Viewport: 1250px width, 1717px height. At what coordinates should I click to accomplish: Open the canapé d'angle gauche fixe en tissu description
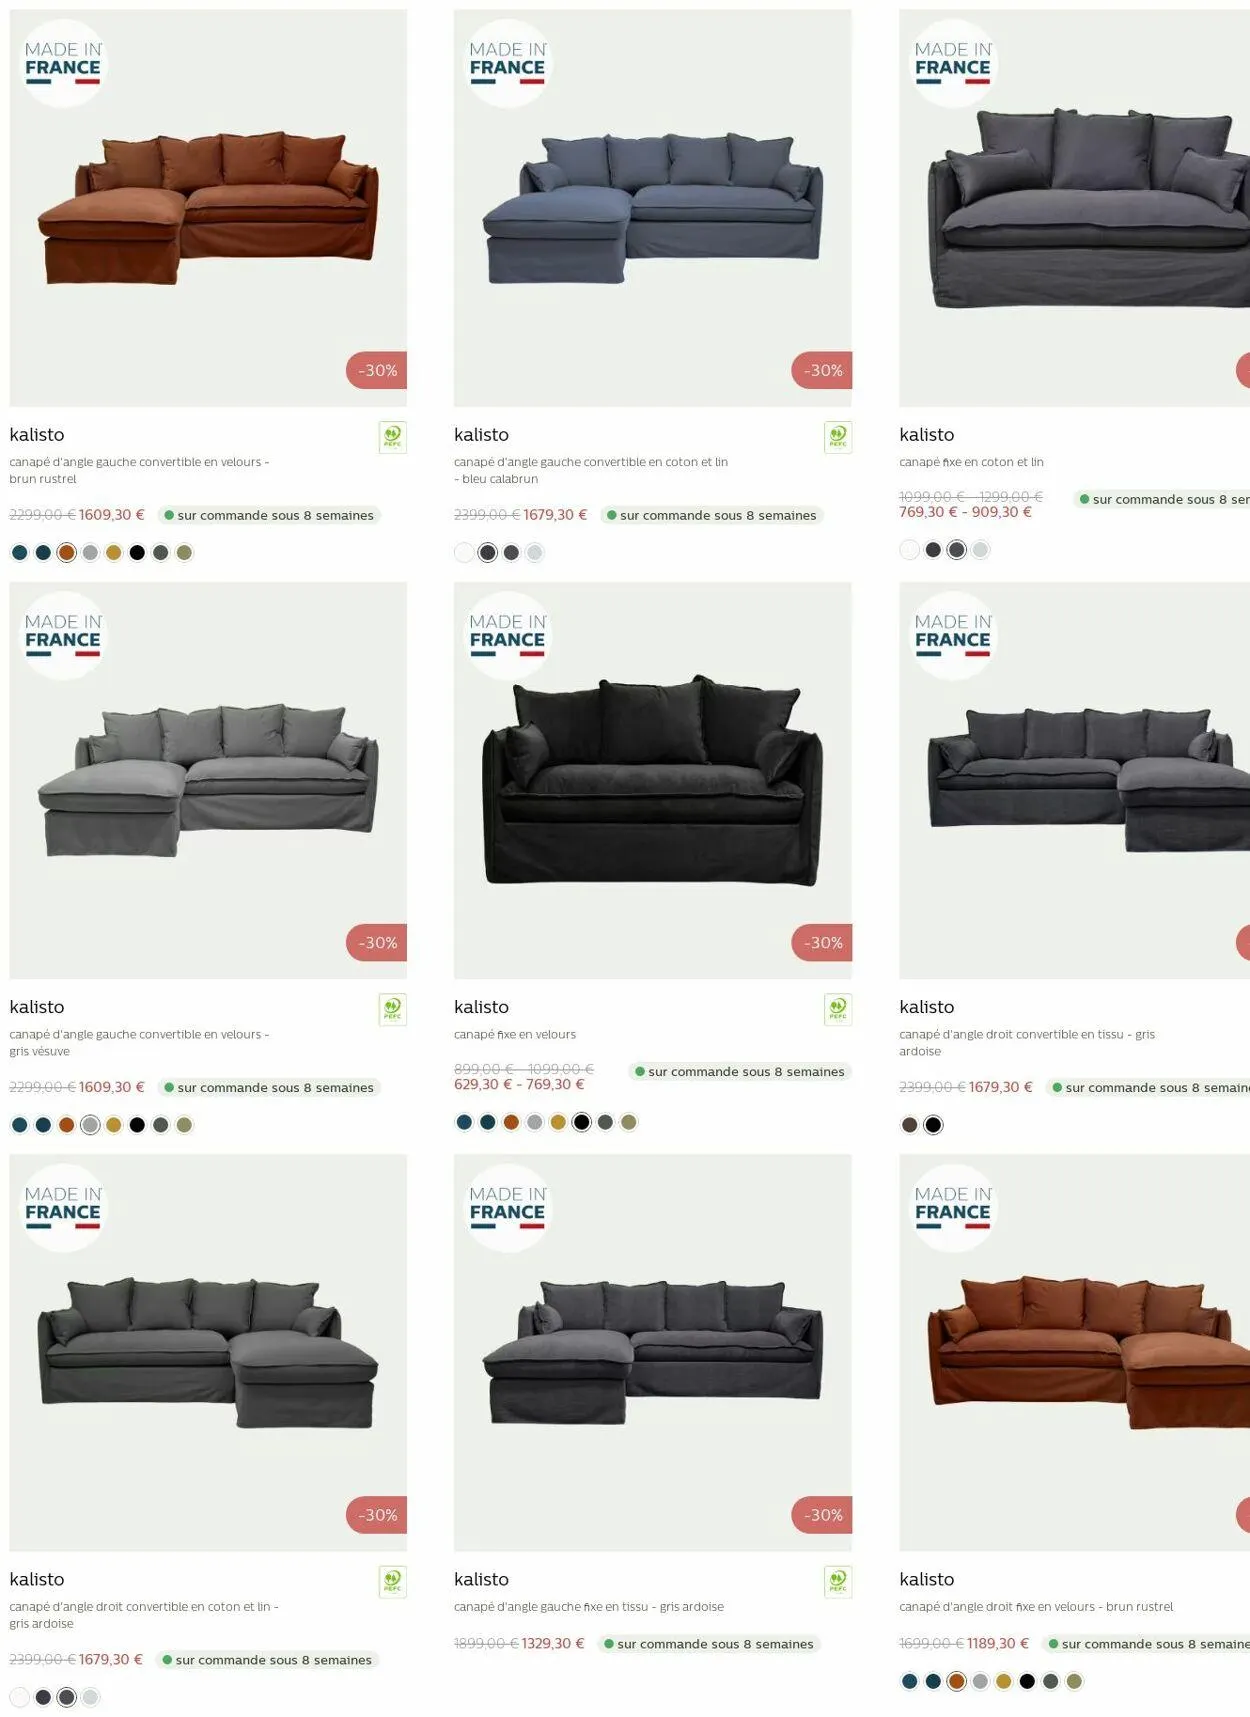[x=589, y=1606]
